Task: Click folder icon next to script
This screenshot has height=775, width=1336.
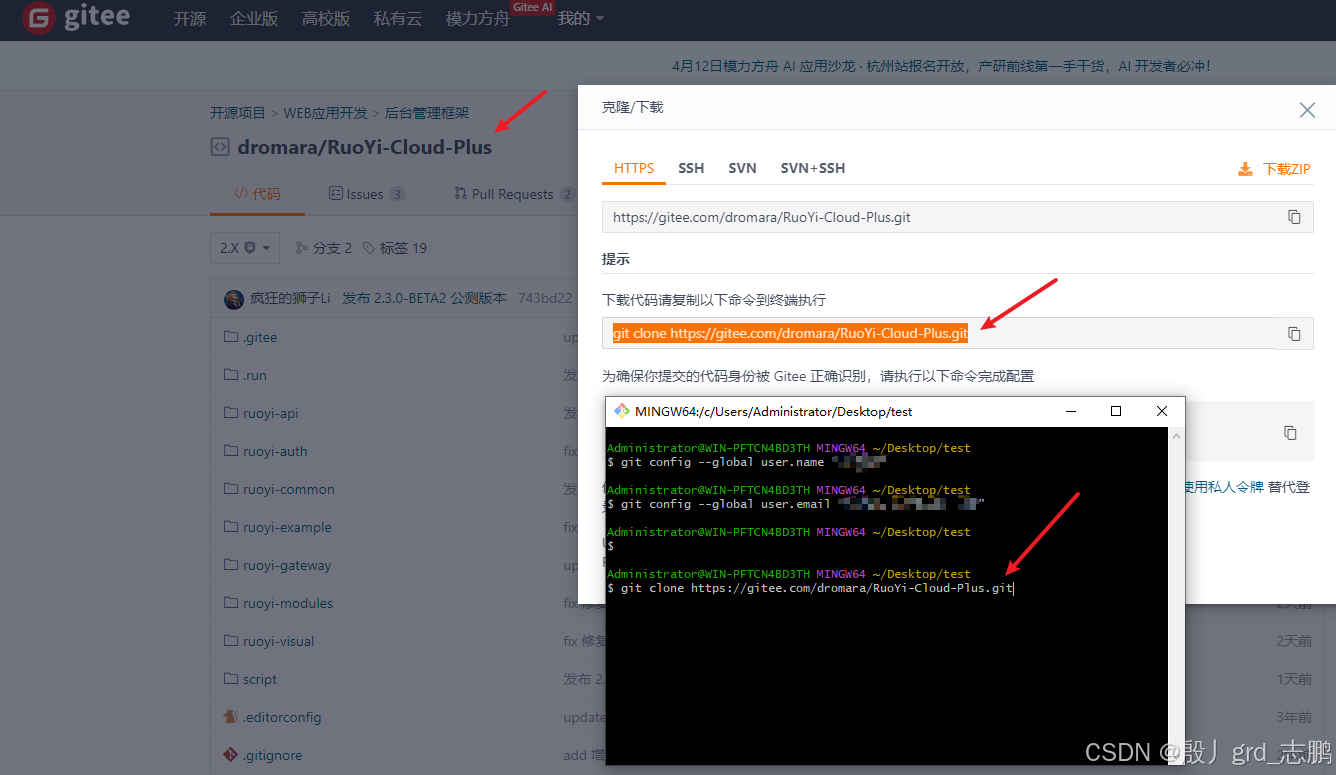Action: (x=231, y=679)
